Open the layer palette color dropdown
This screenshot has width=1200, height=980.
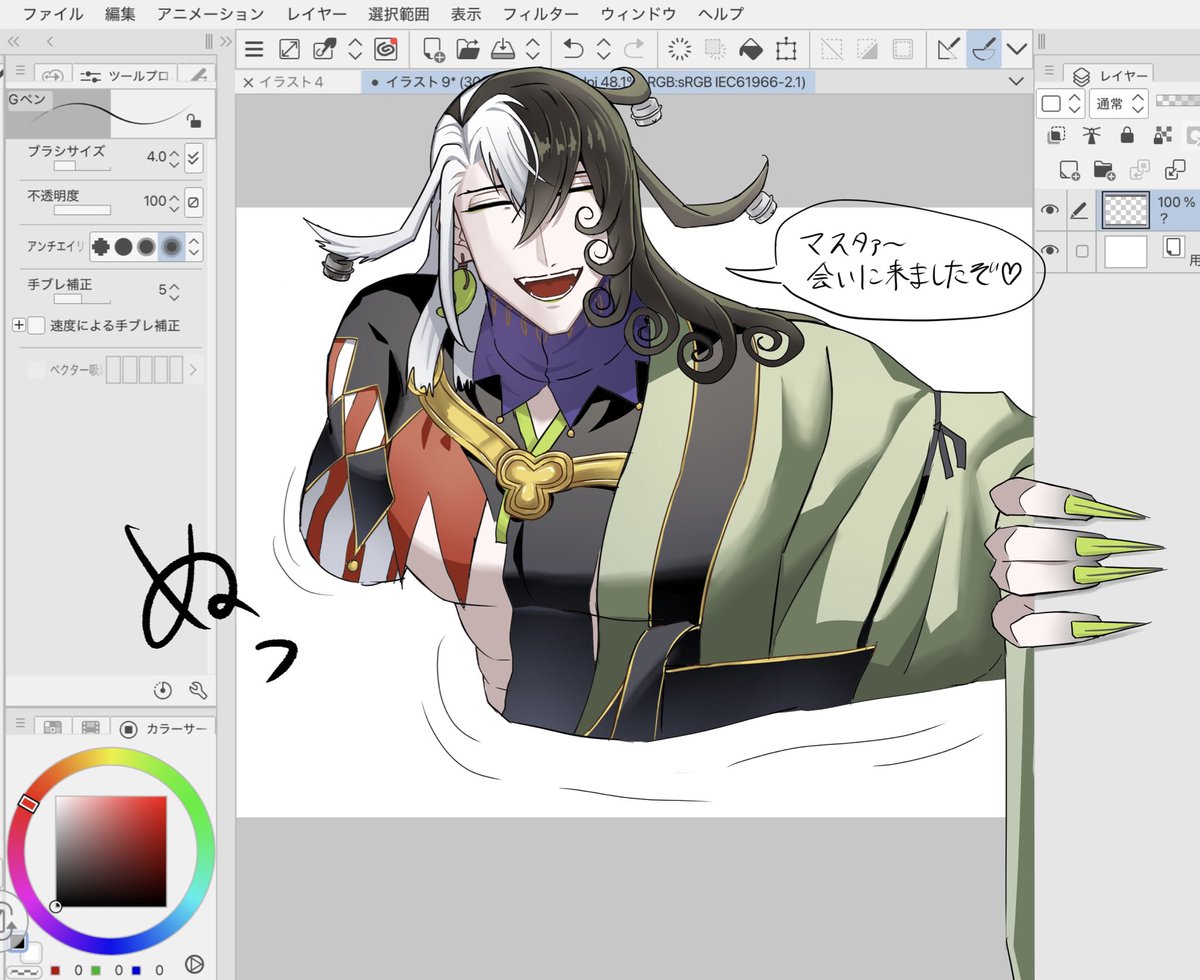point(1061,103)
